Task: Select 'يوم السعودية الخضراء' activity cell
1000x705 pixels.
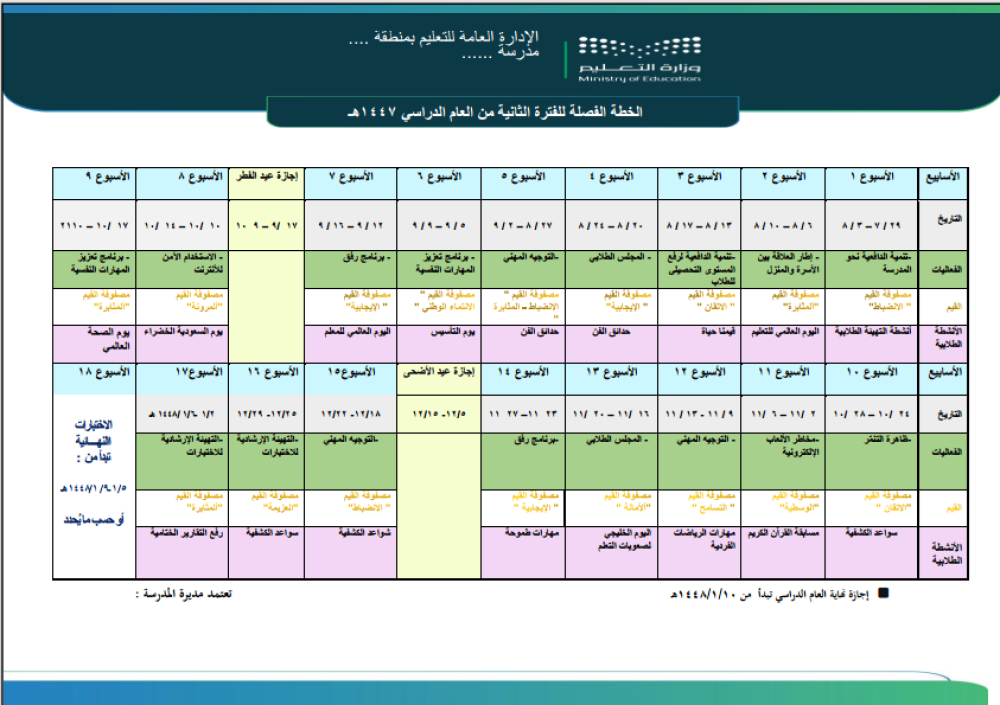Action: click(x=183, y=331)
